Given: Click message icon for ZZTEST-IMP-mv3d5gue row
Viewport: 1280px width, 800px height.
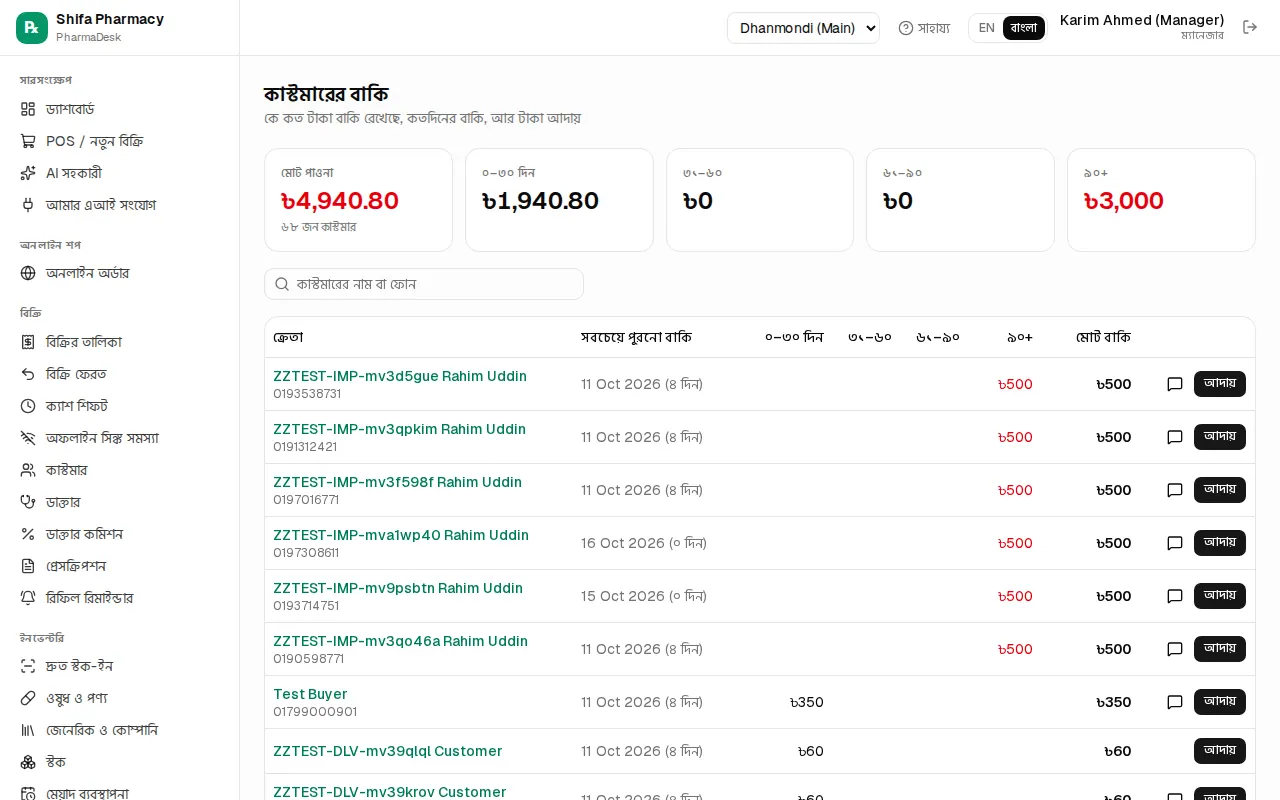Looking at the screenshot, I should (x=1175, y=384).
